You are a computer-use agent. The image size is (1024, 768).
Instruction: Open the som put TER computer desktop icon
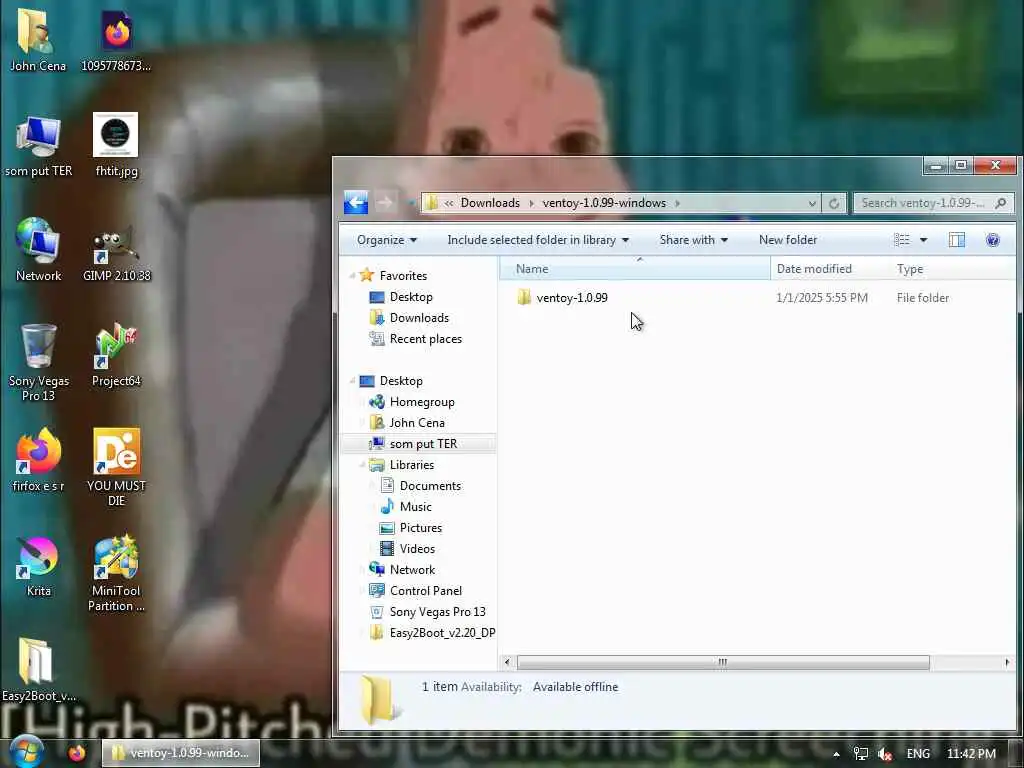tap(38, 145)
